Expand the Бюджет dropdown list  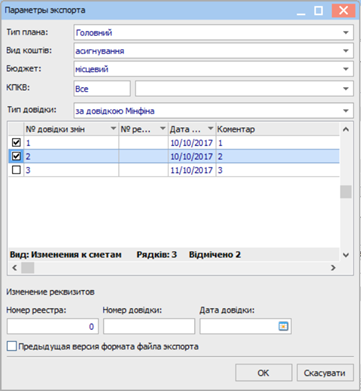click(346, 69)
